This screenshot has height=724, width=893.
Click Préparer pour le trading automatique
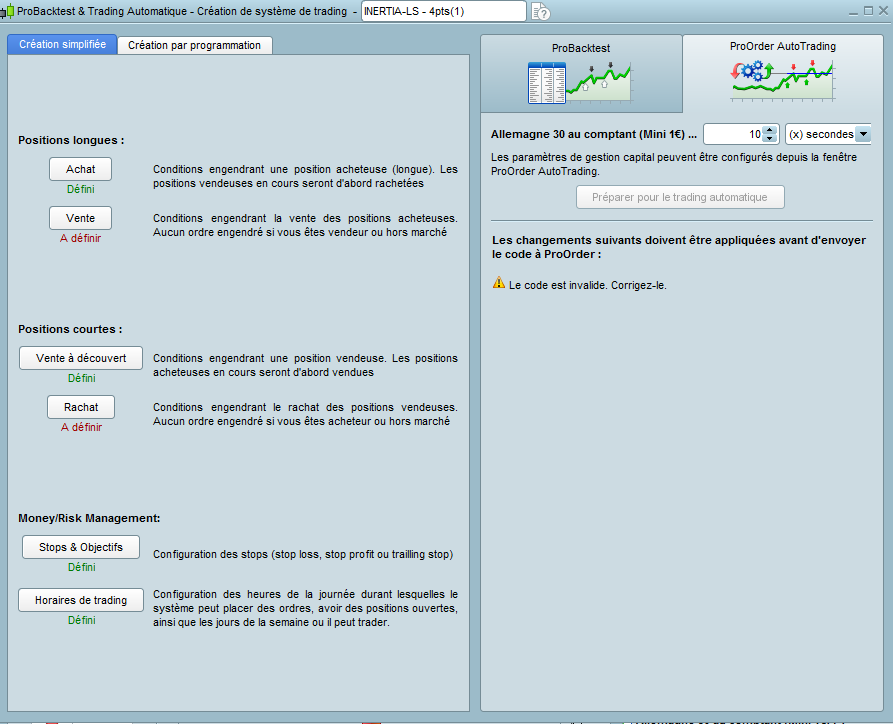pyautogui.click(x=680, y=197)
